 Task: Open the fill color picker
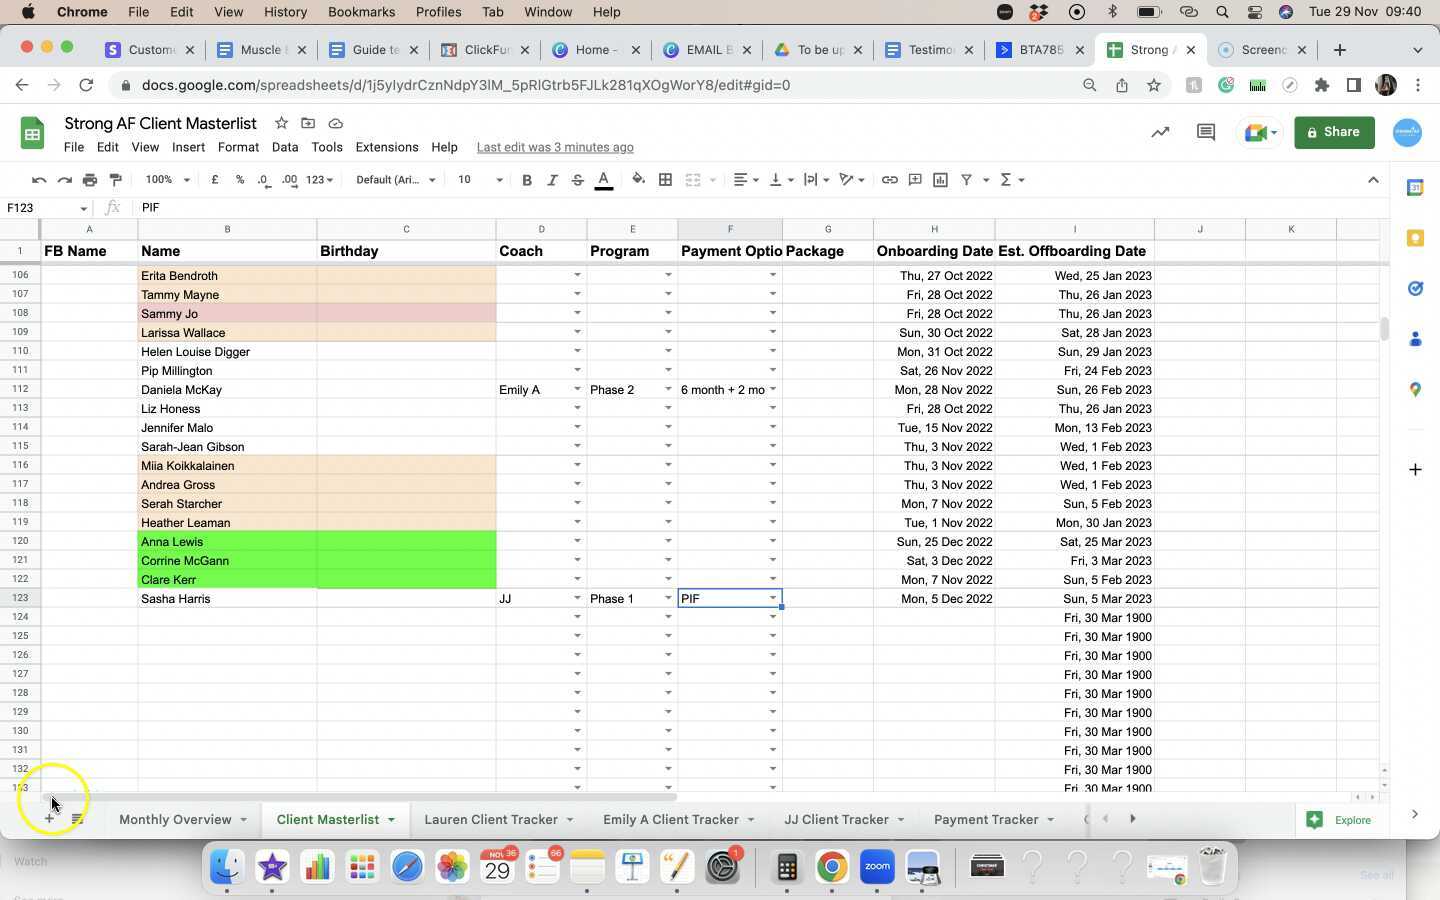[639, 180]
